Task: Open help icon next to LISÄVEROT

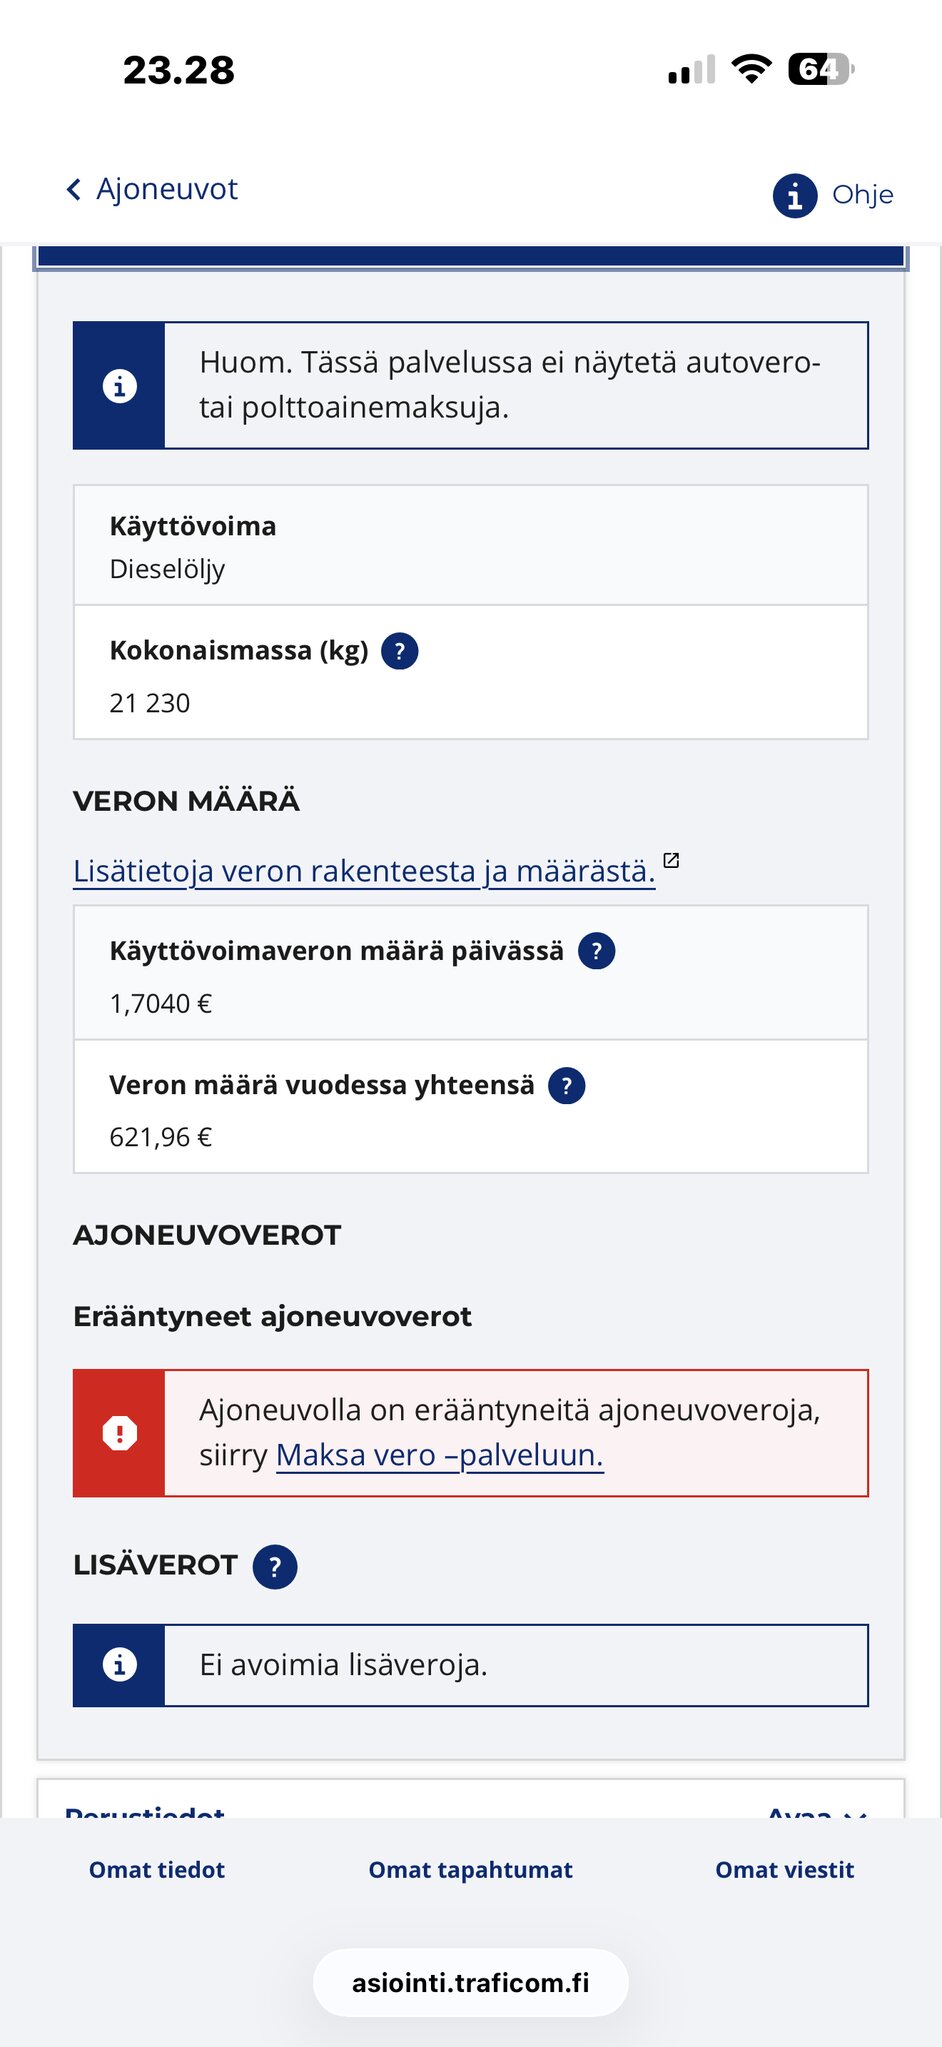Action: coord(275,1566)
